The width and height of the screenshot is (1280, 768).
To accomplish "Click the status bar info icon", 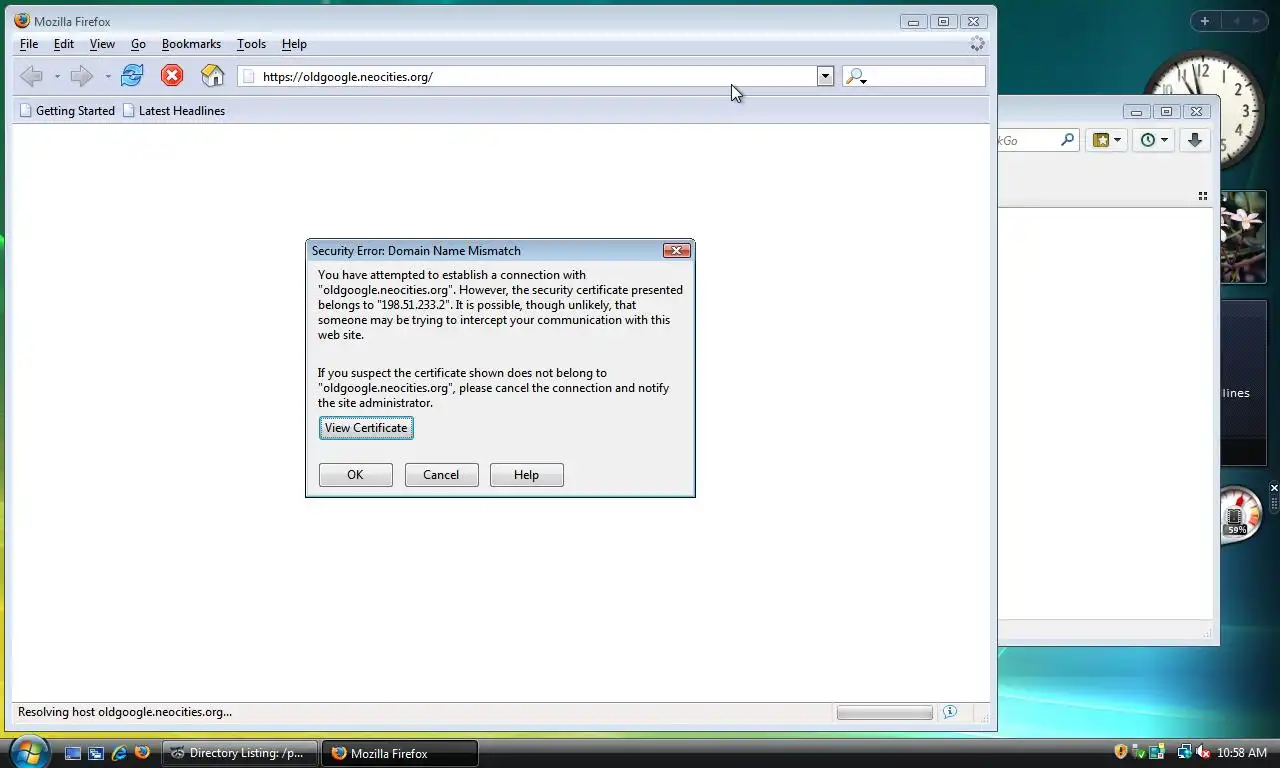I will (950, 712).
